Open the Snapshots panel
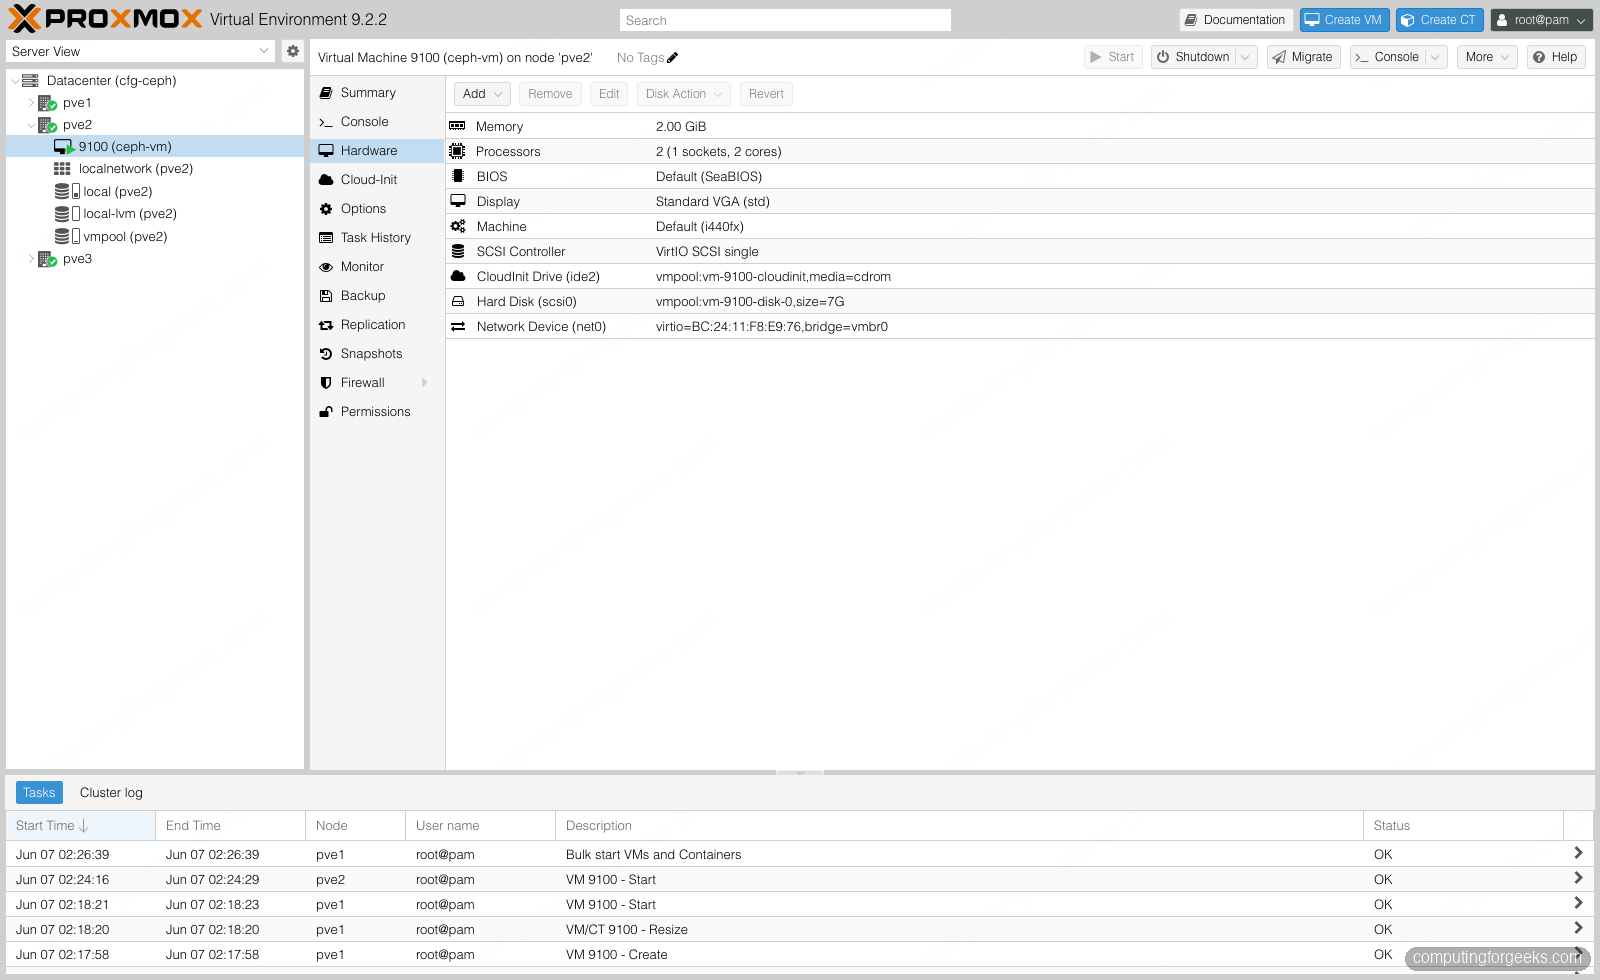This screenshot has height=980, width=1600. (x=377, y=354)
